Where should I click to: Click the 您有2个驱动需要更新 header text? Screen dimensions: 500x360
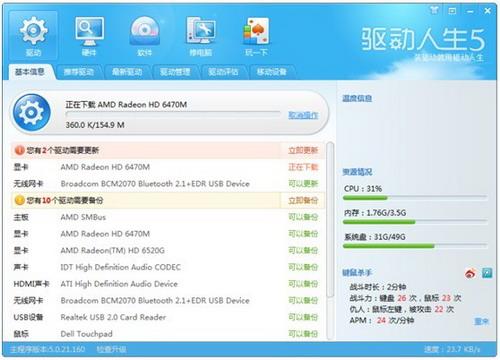63,150
